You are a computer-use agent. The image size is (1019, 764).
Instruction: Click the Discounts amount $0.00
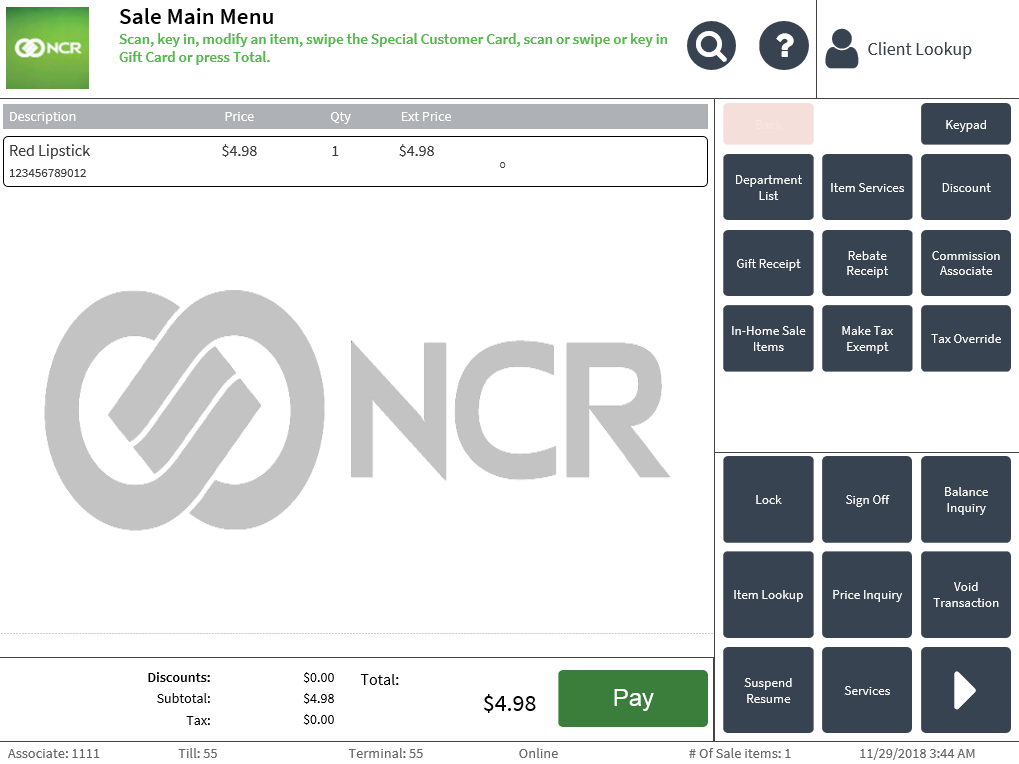(318, 678)
